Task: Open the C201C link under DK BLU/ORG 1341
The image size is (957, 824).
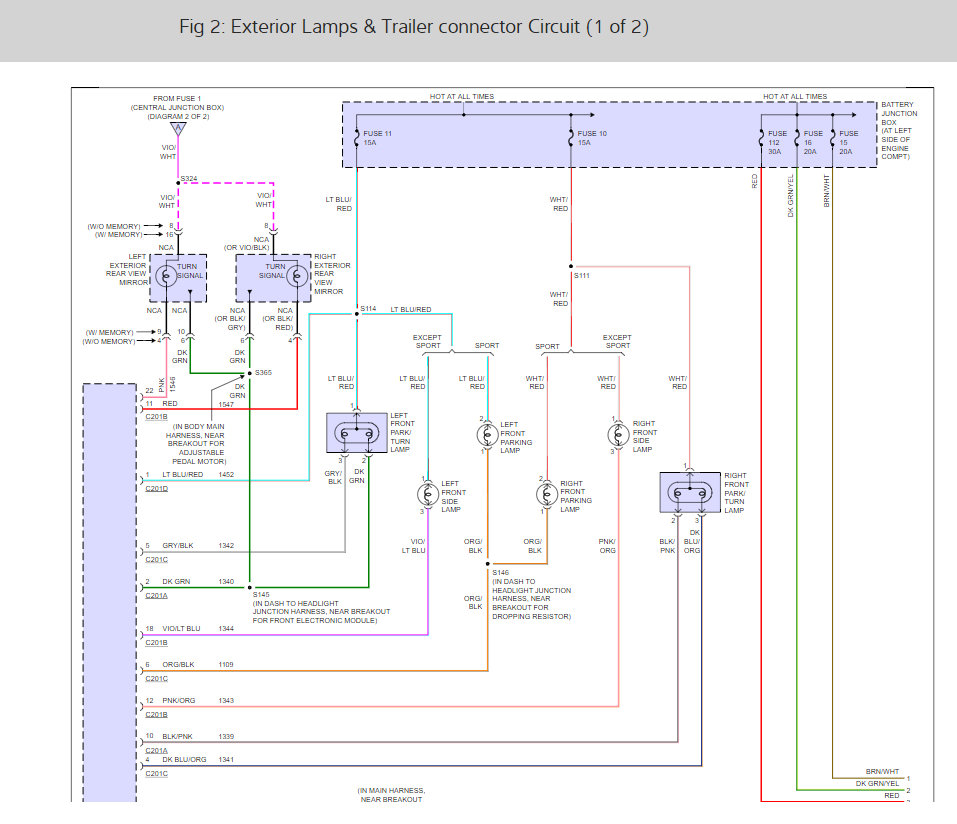Action: coord(156,773)
